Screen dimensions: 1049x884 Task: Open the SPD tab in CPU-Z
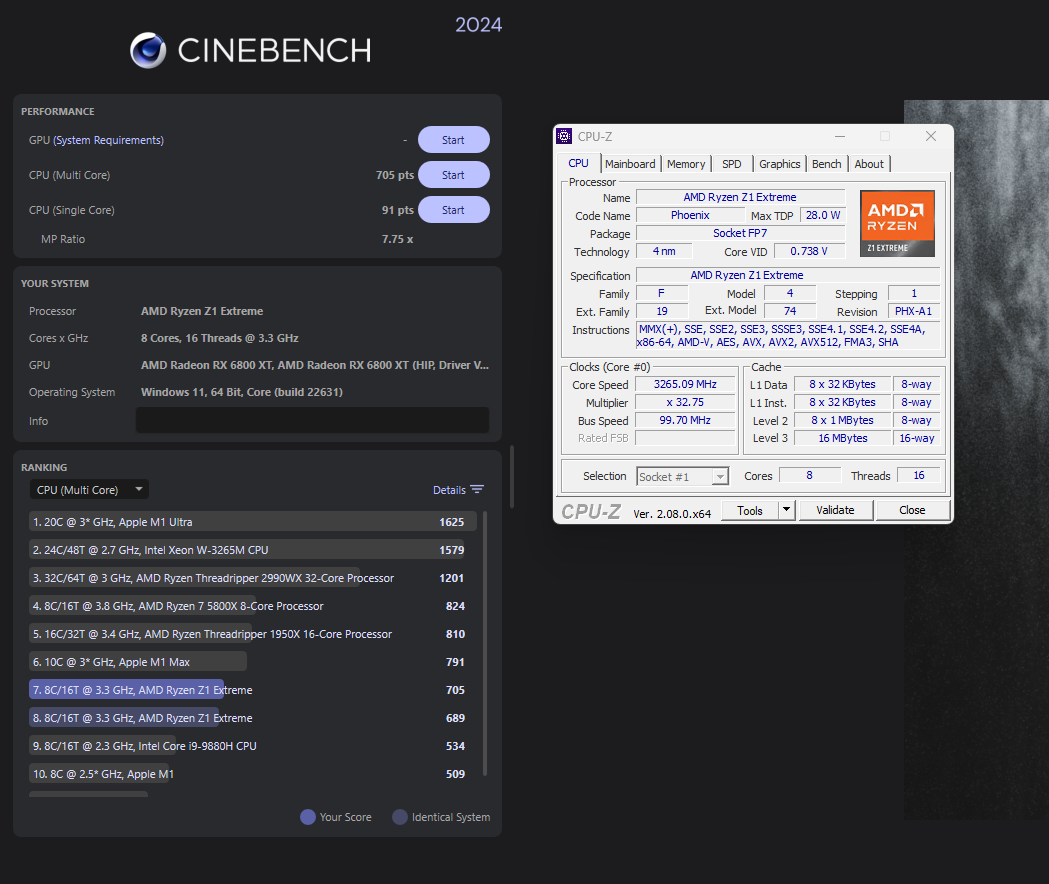click(732, 163)
